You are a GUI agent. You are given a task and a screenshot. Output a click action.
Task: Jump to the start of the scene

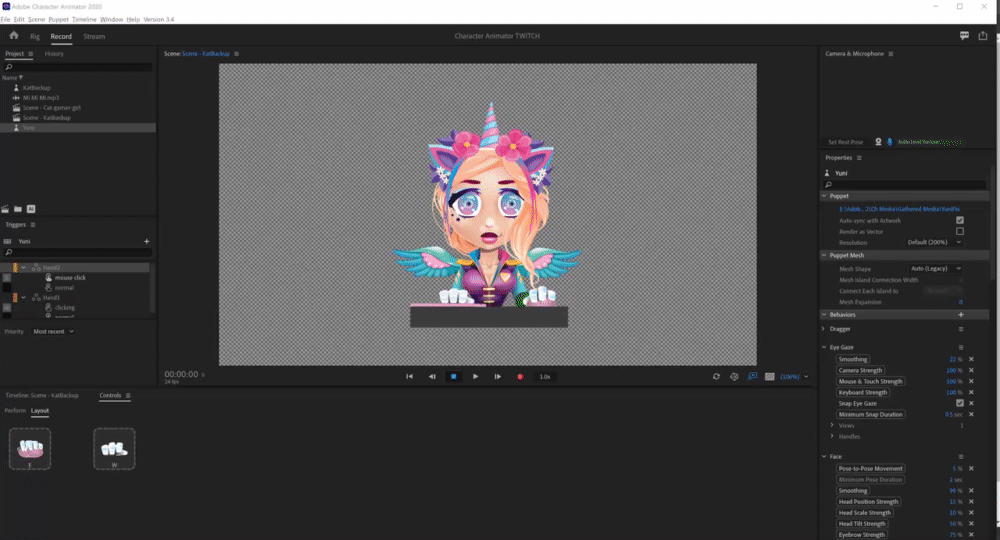409,377
